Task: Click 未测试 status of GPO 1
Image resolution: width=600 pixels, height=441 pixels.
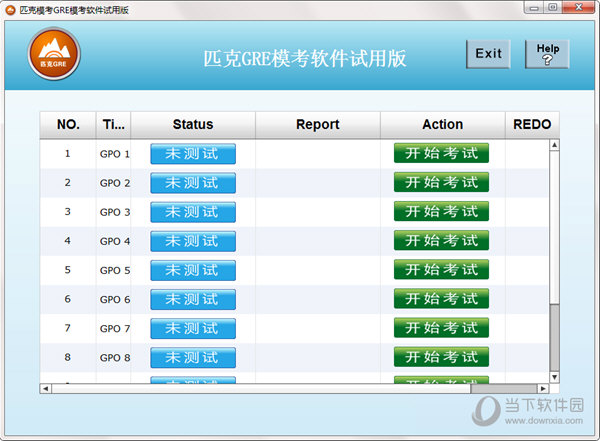Action: (x=193, y=154)
